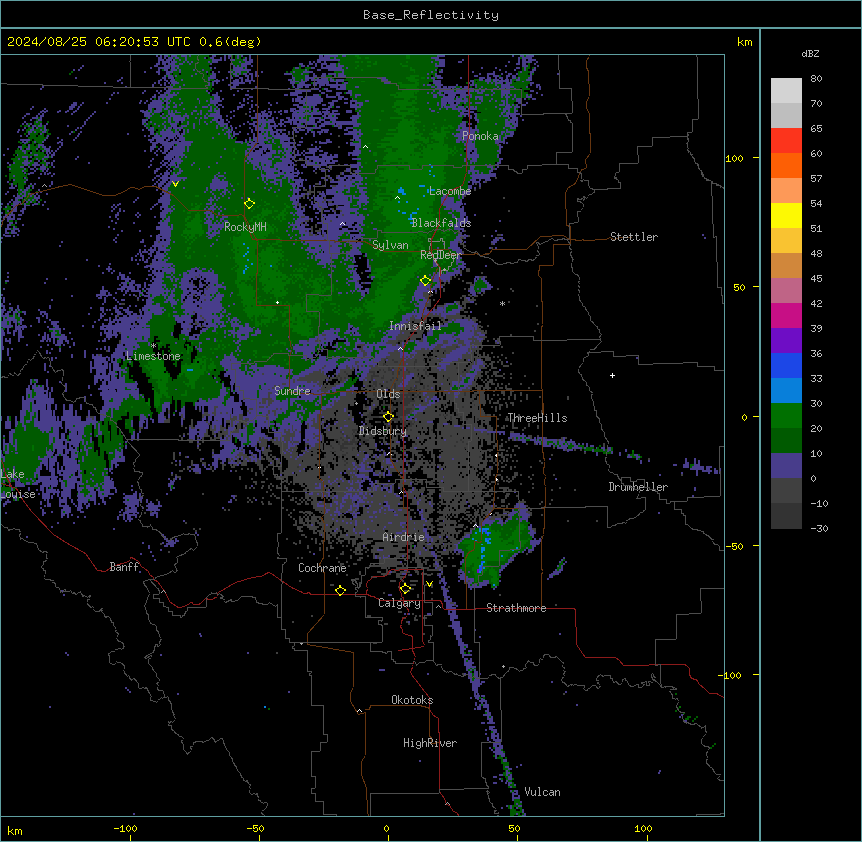Select the blue 33-36 dBZ legend swatch

pyautogui.click(x=786, y=365)
